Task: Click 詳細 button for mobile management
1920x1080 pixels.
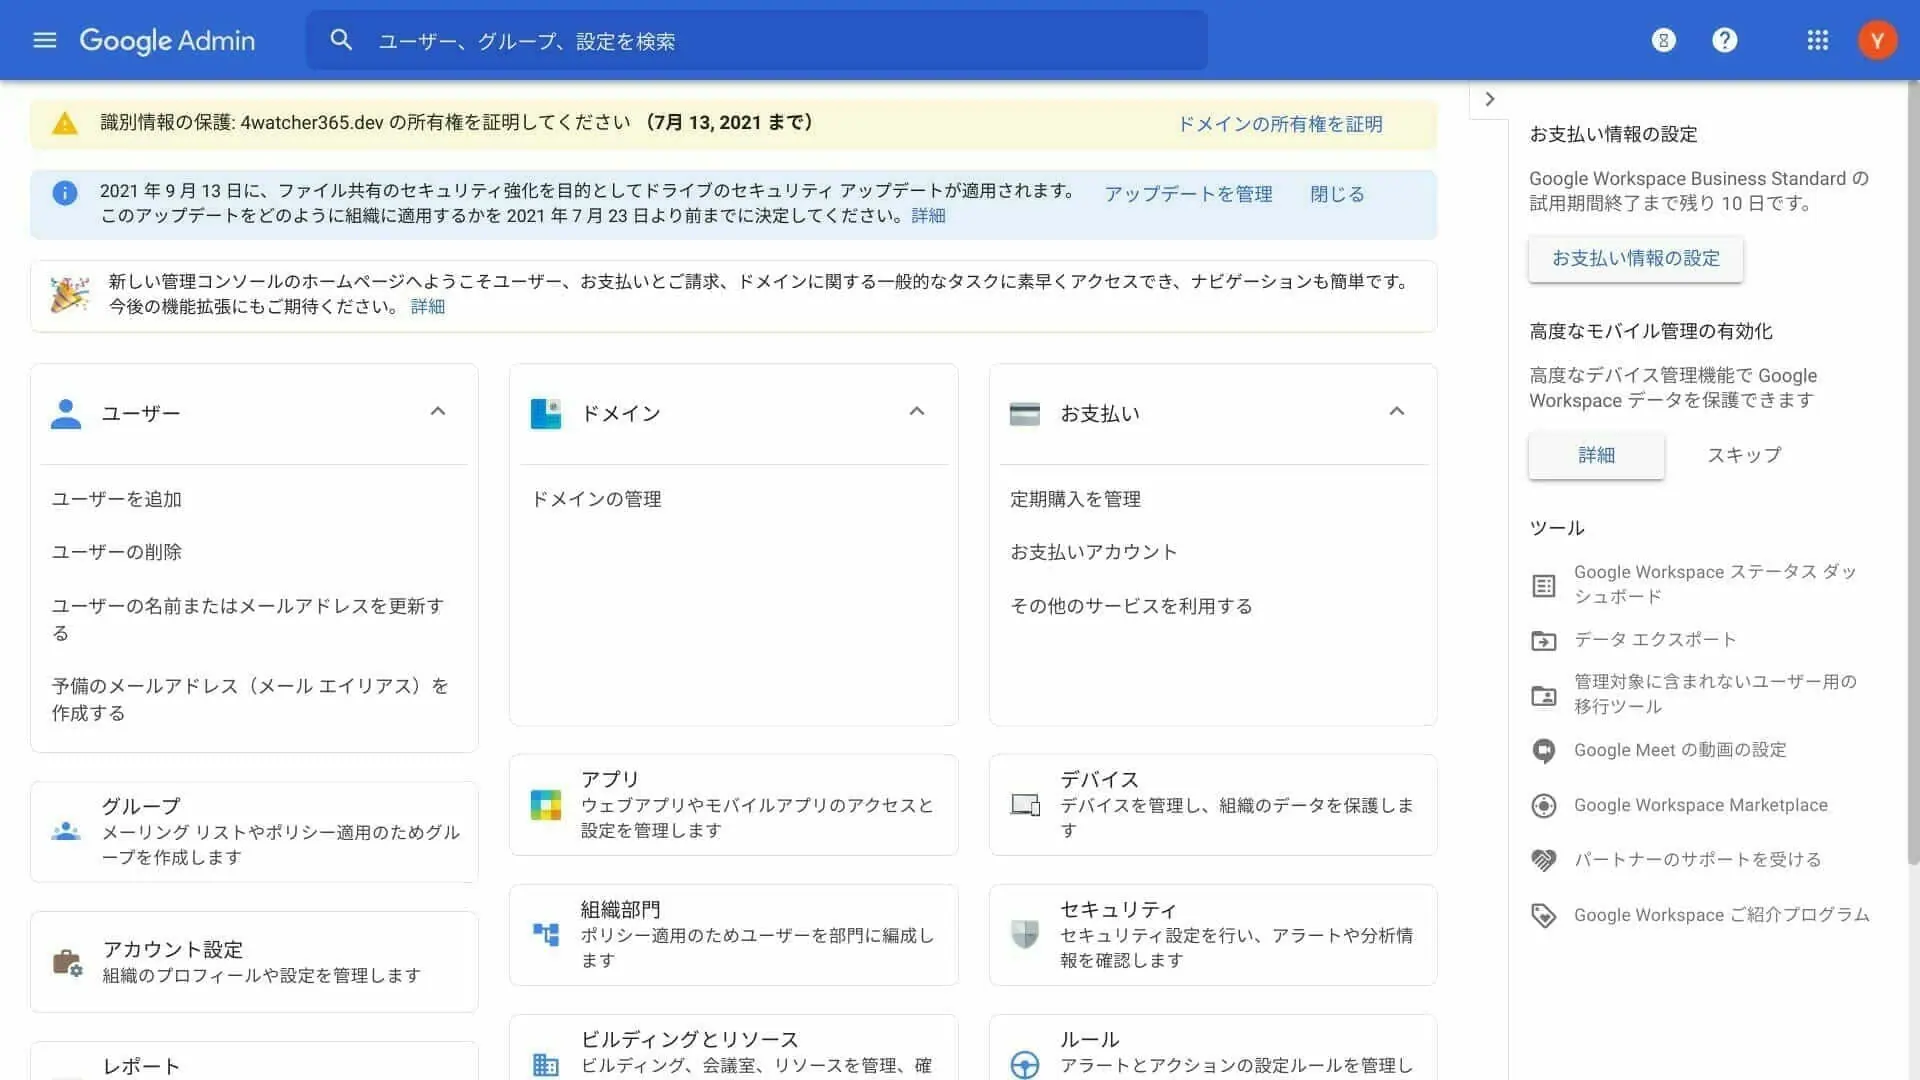Action: (1596, 455)
